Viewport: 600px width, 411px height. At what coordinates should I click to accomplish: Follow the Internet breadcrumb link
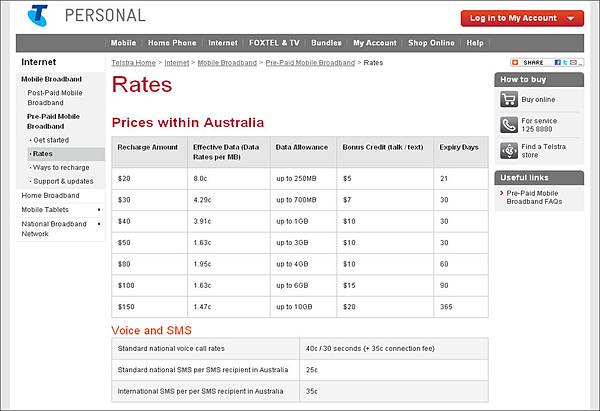(177, 63)
